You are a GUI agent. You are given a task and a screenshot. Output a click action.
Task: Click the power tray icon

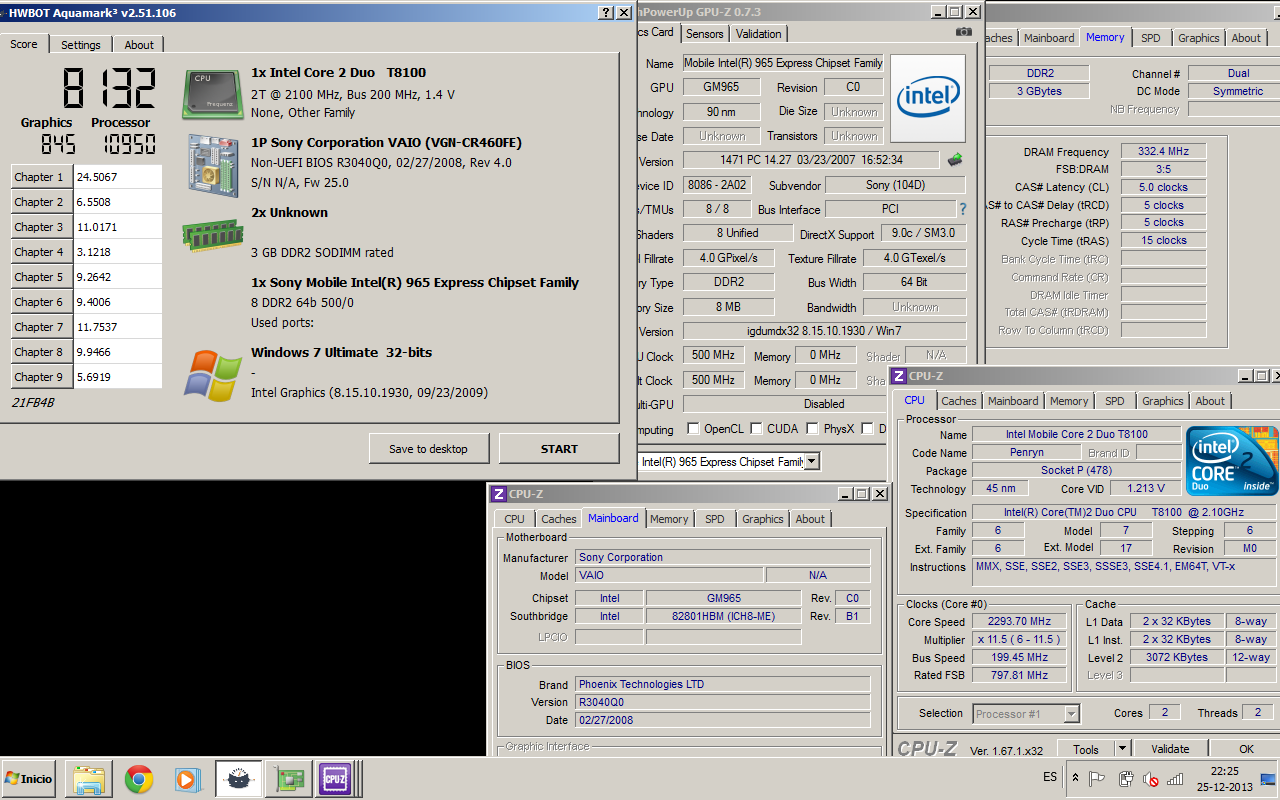point(1125,778)
